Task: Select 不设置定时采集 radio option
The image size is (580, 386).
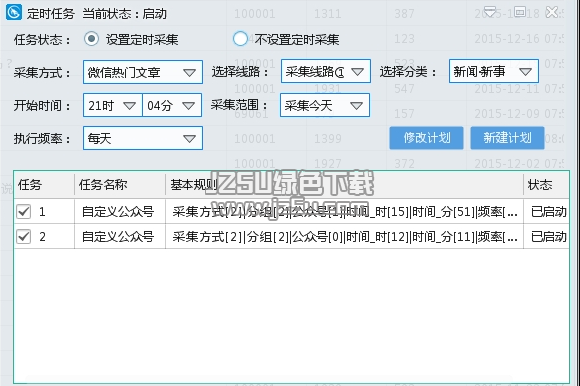Action: pos(240,38)
